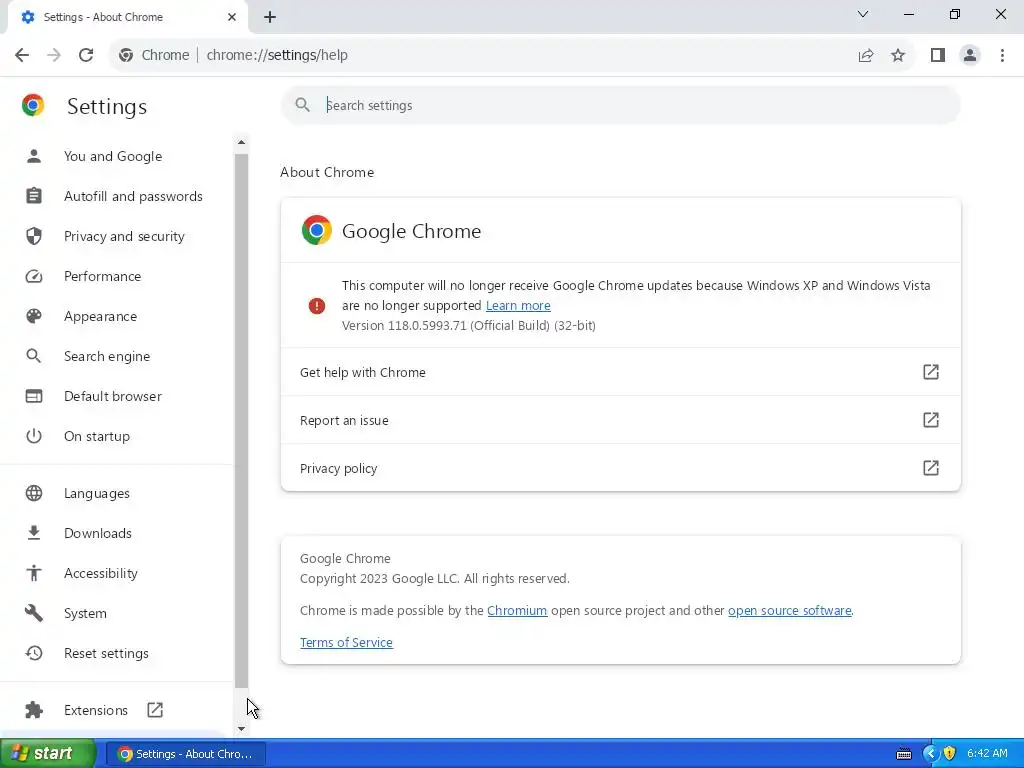Click the Privacy policy row
Viewport: 1024px width, 768px height.
(620, 468)
